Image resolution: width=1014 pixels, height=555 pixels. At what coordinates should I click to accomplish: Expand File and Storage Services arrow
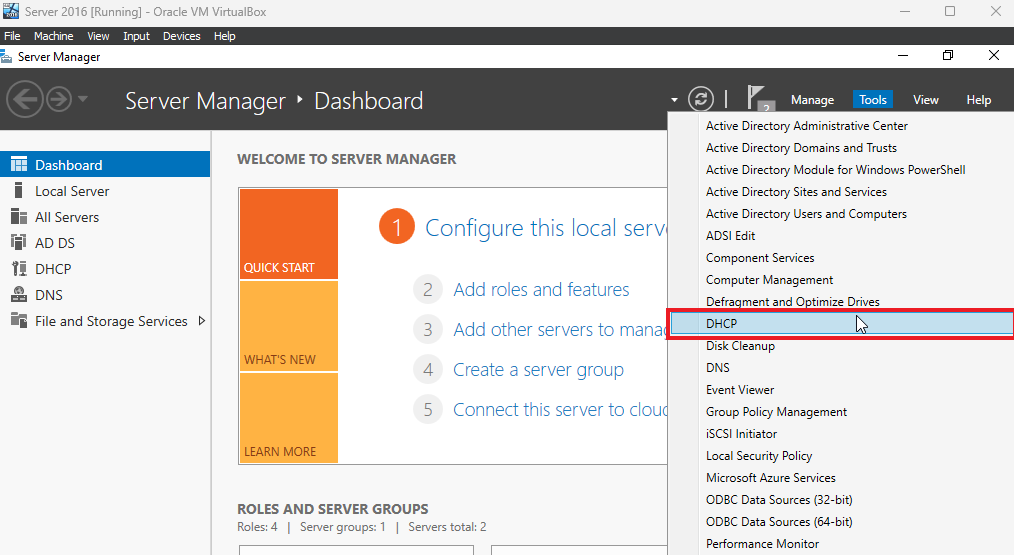click(202, 321)
